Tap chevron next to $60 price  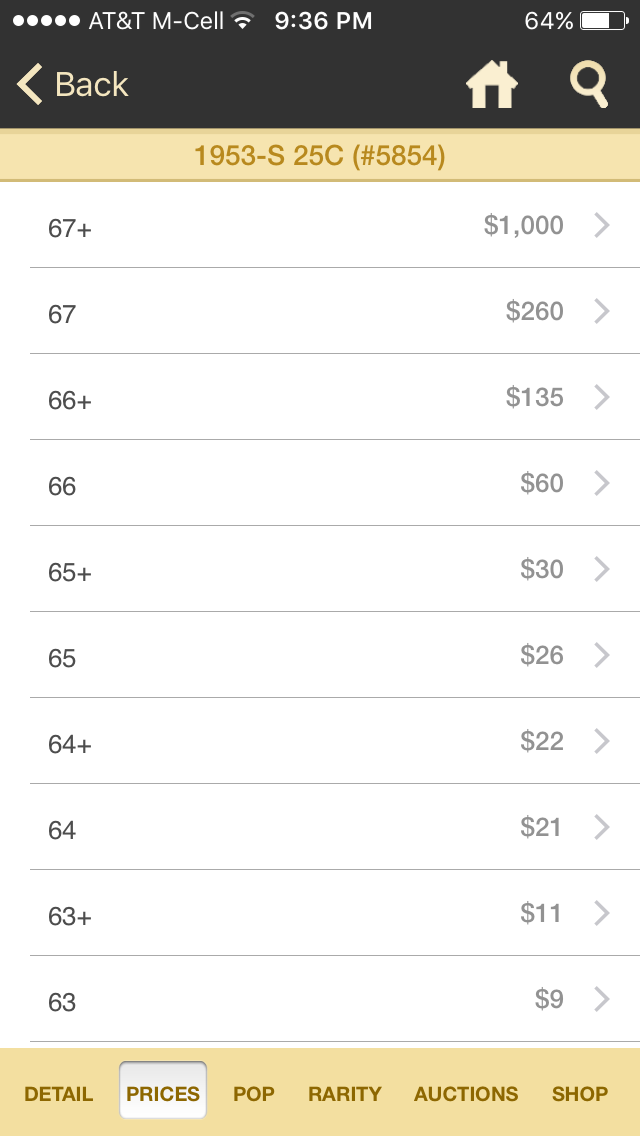(x=602, y=483)
